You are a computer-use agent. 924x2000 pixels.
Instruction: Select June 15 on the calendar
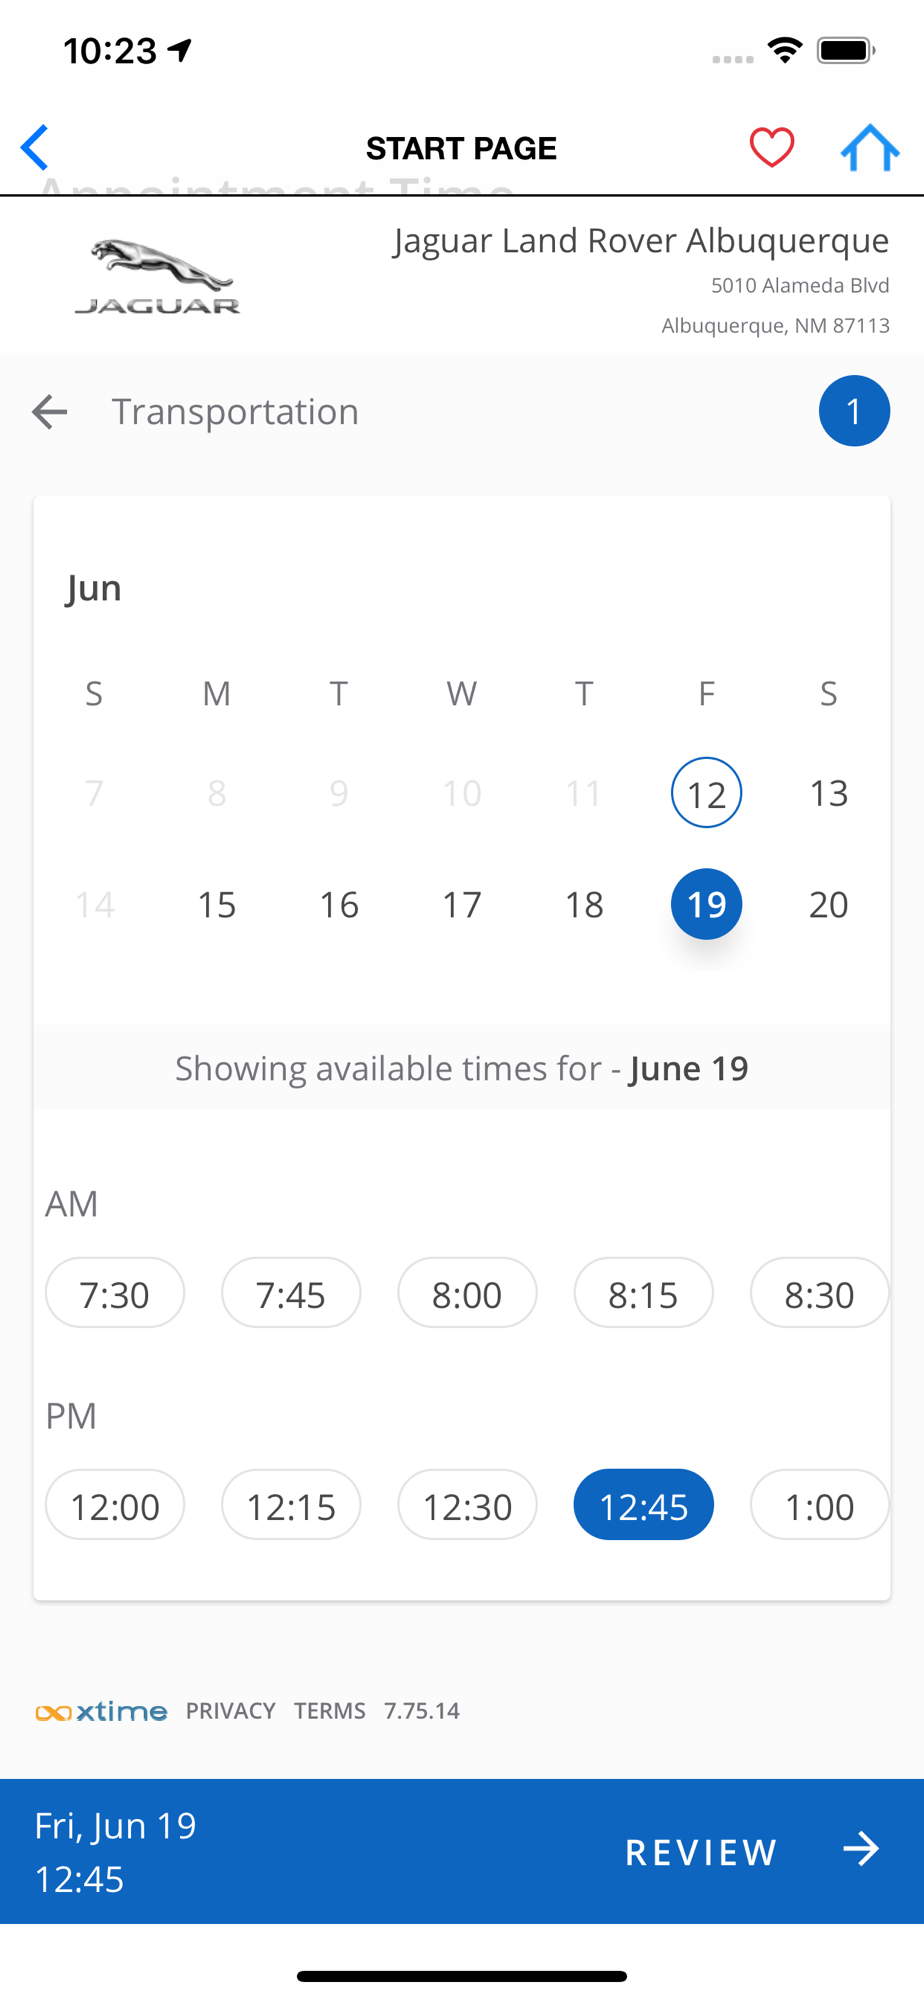coord(217,904)
